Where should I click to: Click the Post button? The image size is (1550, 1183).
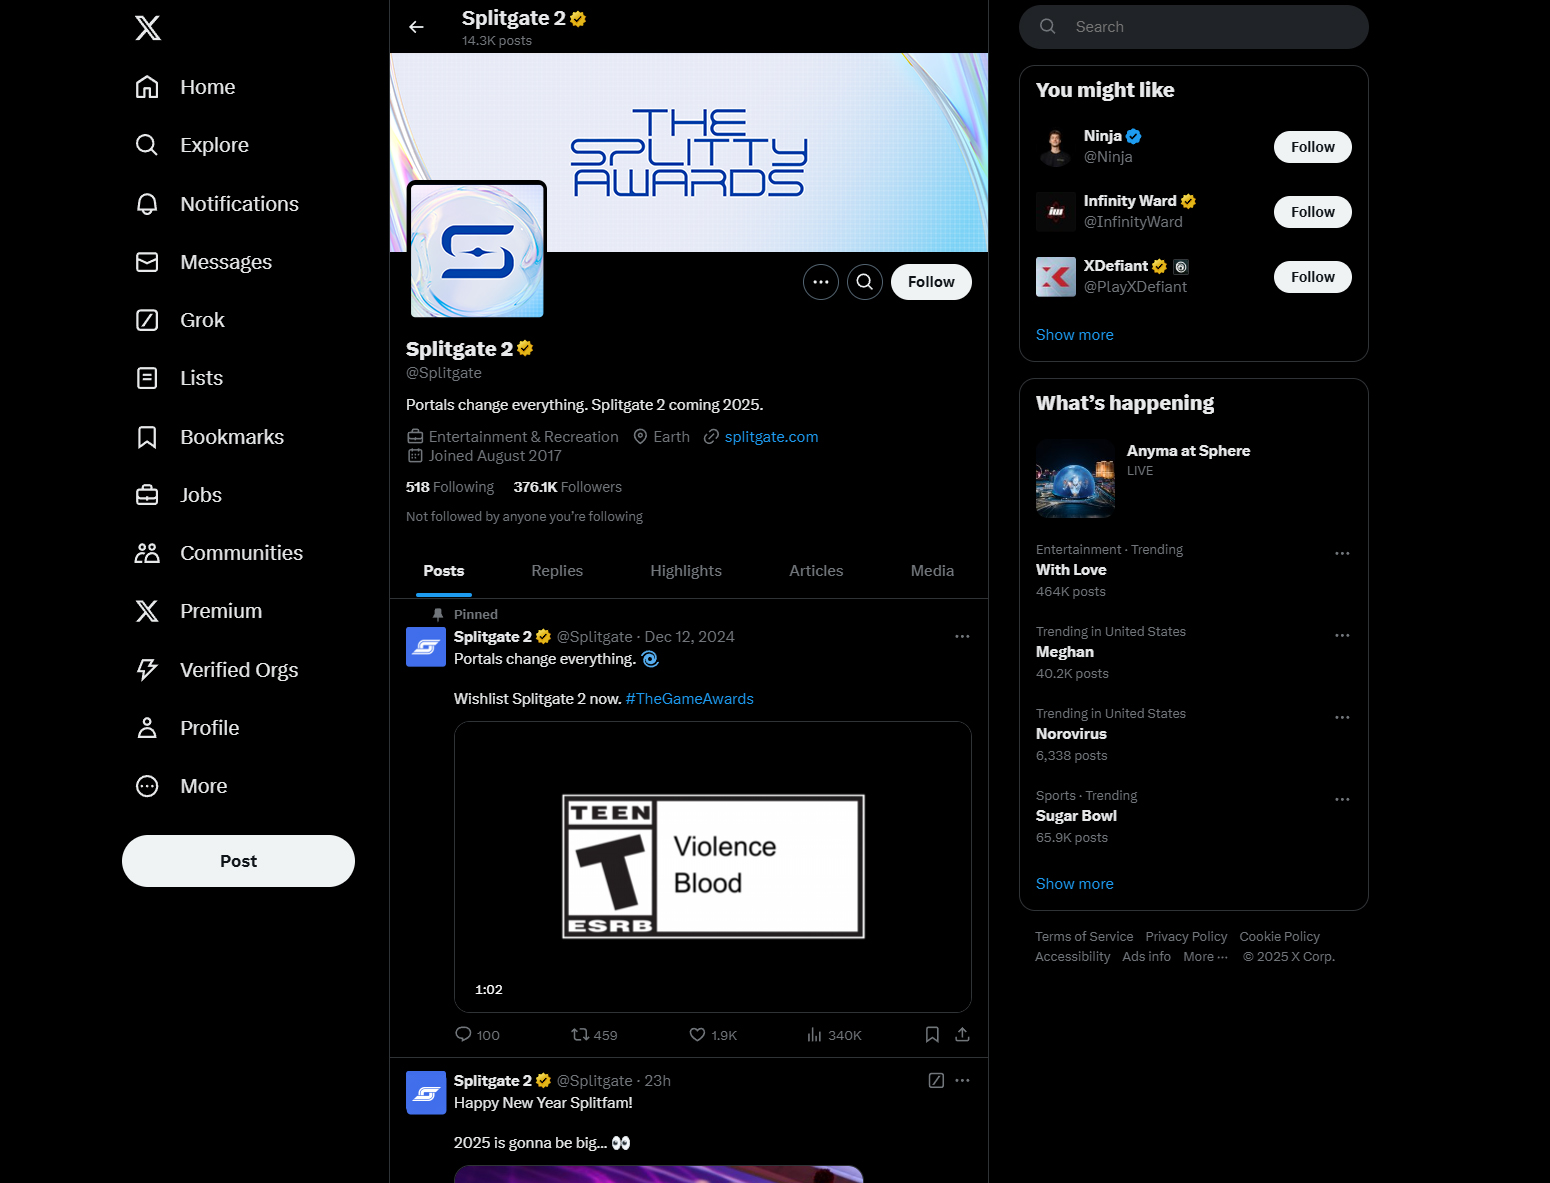click(x=238, y=861)
